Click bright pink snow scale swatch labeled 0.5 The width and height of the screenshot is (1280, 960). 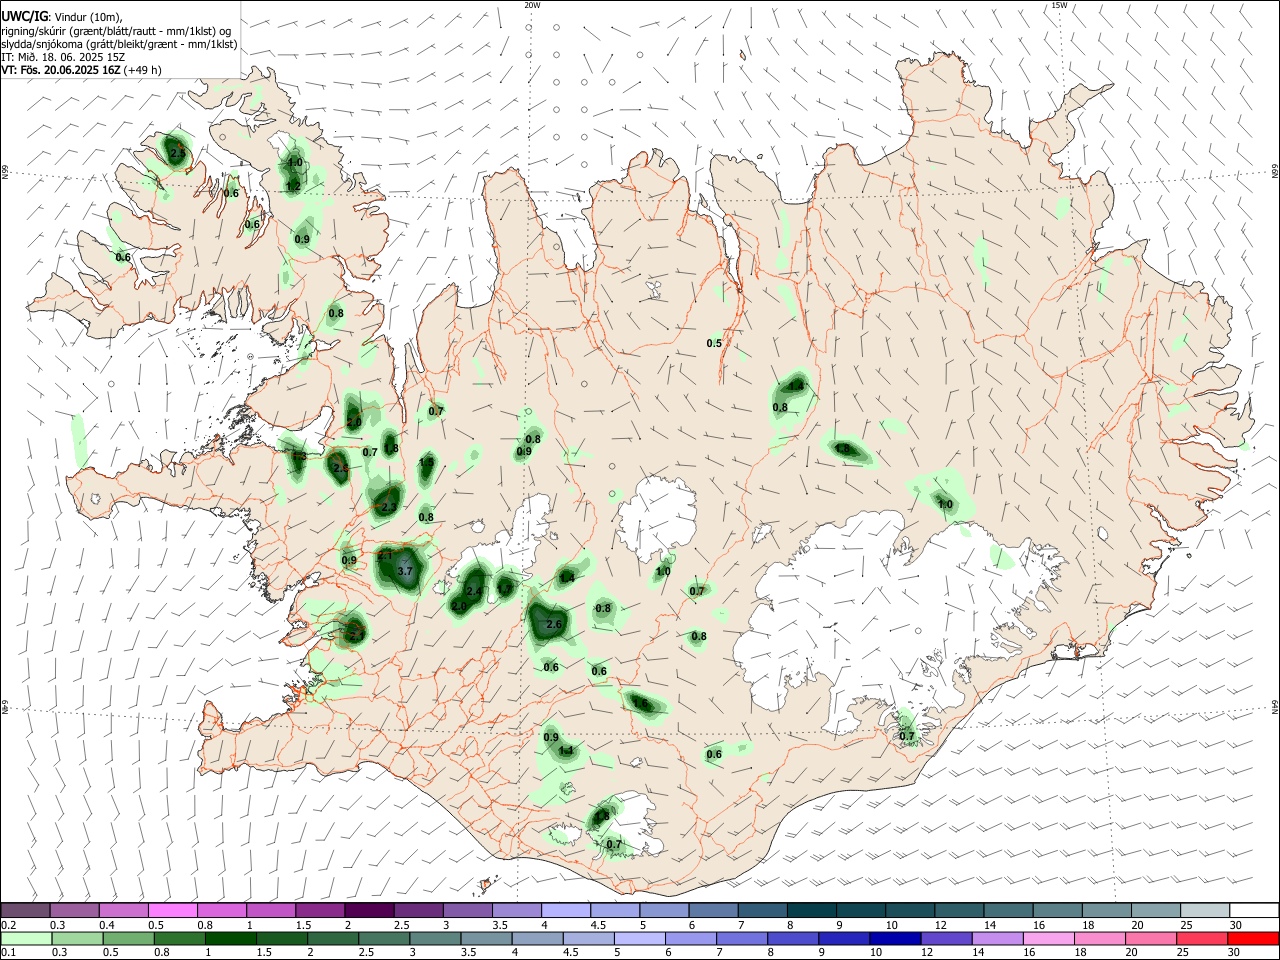(x=173, y=911)
